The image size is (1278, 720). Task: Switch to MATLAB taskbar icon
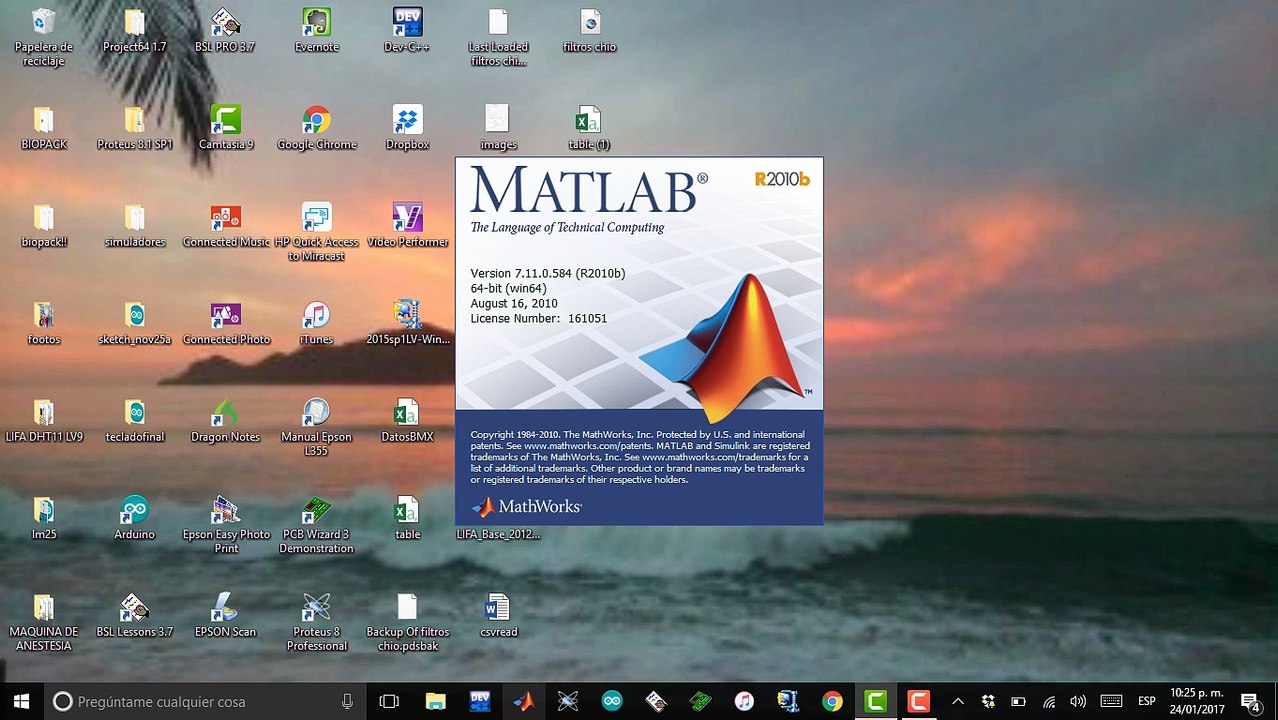click(524, 701)
